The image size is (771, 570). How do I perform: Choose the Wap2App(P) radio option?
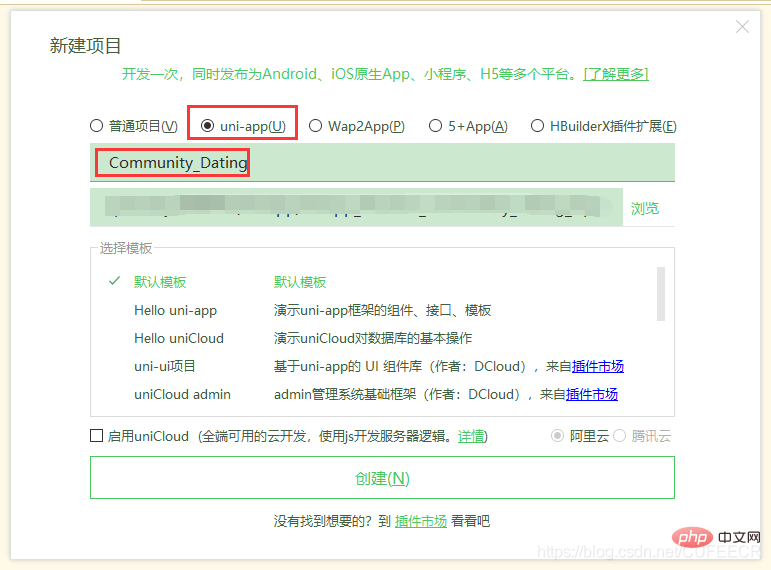(x=315, y=126)
